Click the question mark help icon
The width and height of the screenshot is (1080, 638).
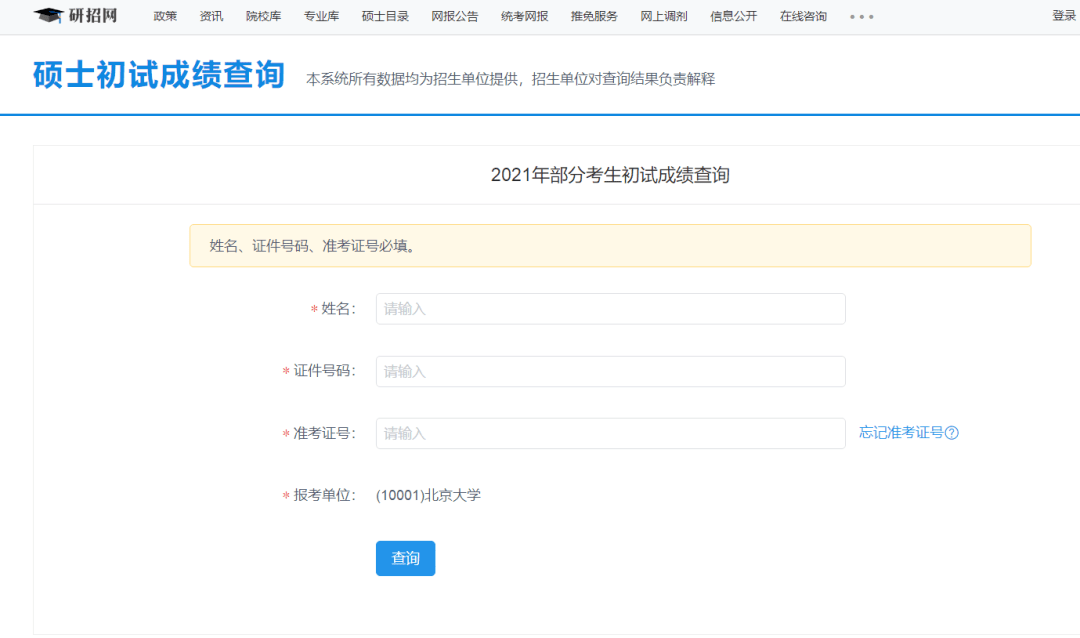(x=952, y=433)
